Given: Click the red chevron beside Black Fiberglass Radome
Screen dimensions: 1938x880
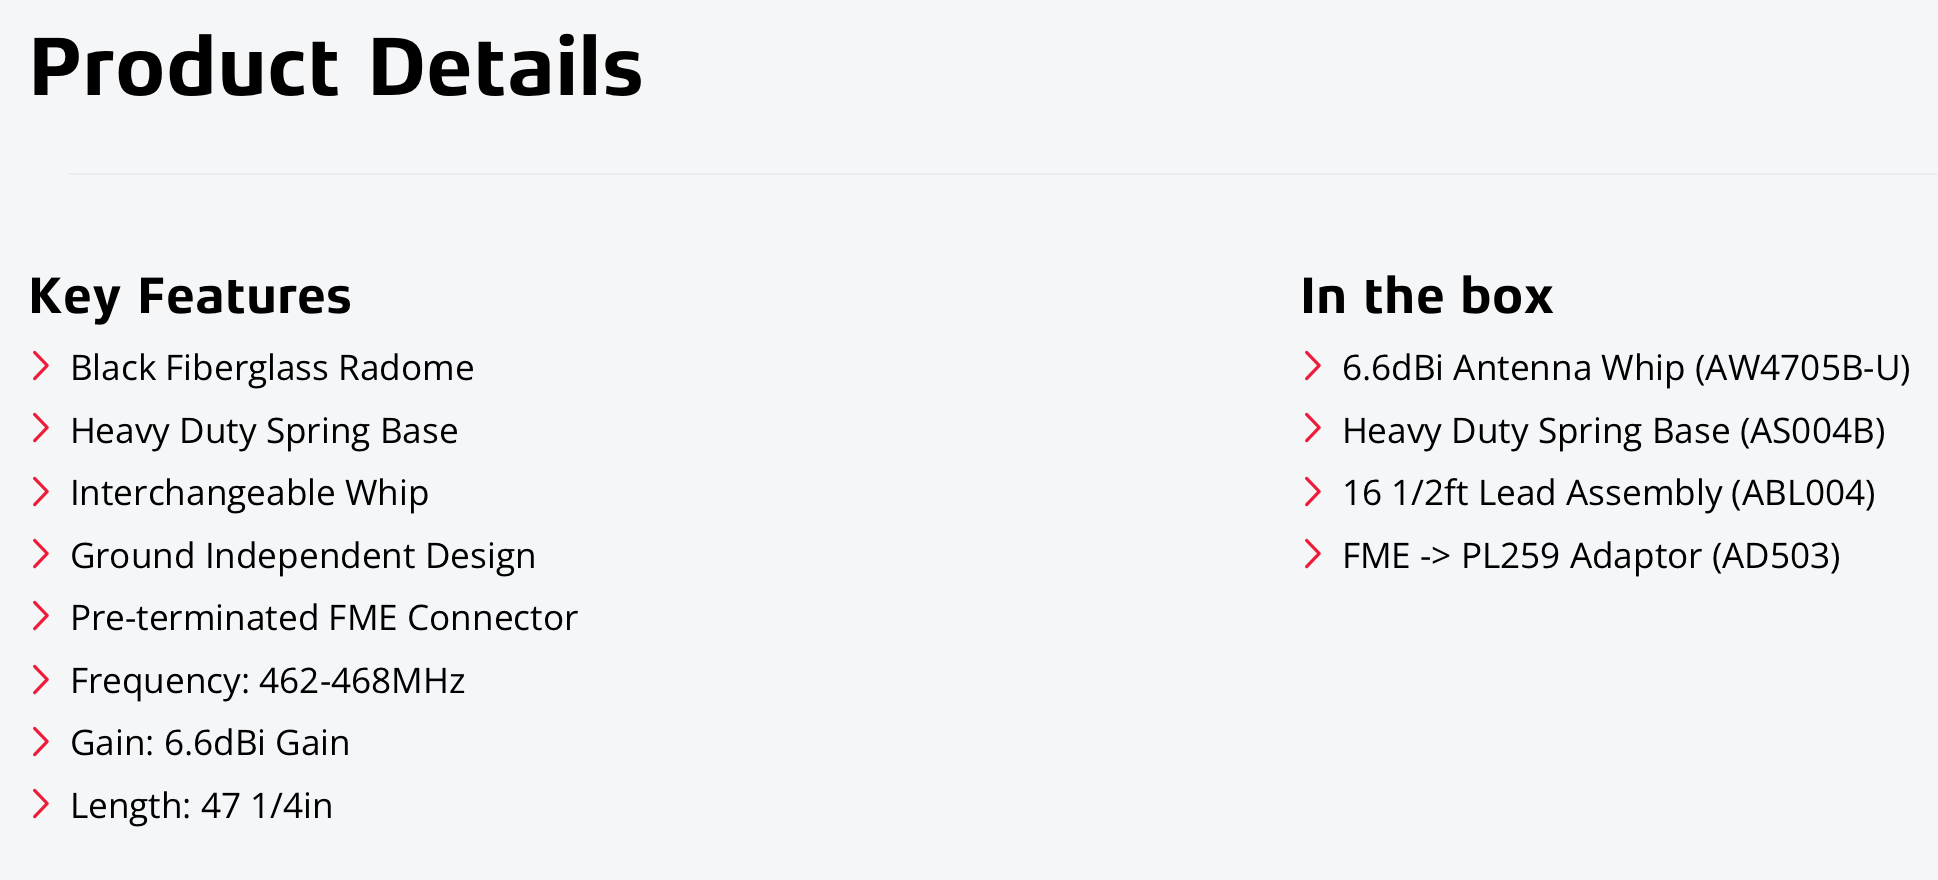Looking at the screenshot, I should 41,366.
